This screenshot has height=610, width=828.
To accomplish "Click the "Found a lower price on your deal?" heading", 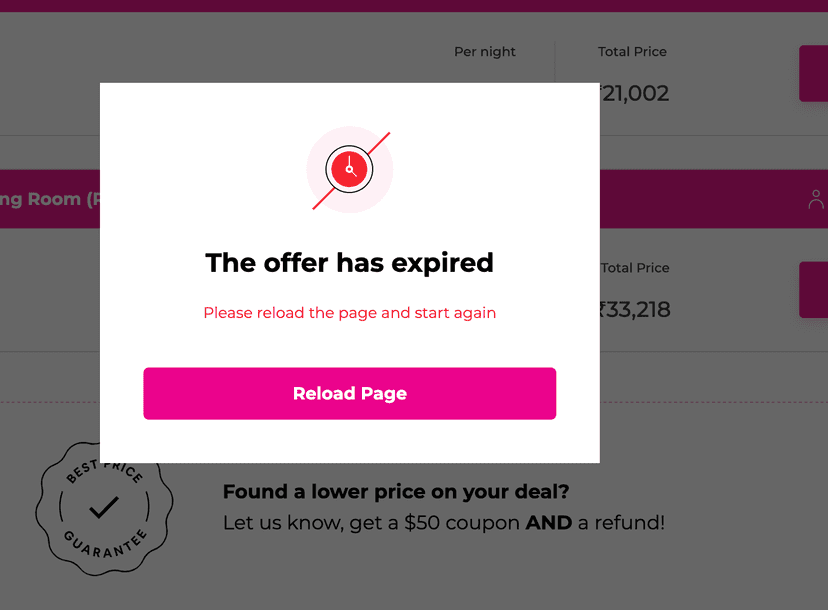I will [x=396, y=492].
